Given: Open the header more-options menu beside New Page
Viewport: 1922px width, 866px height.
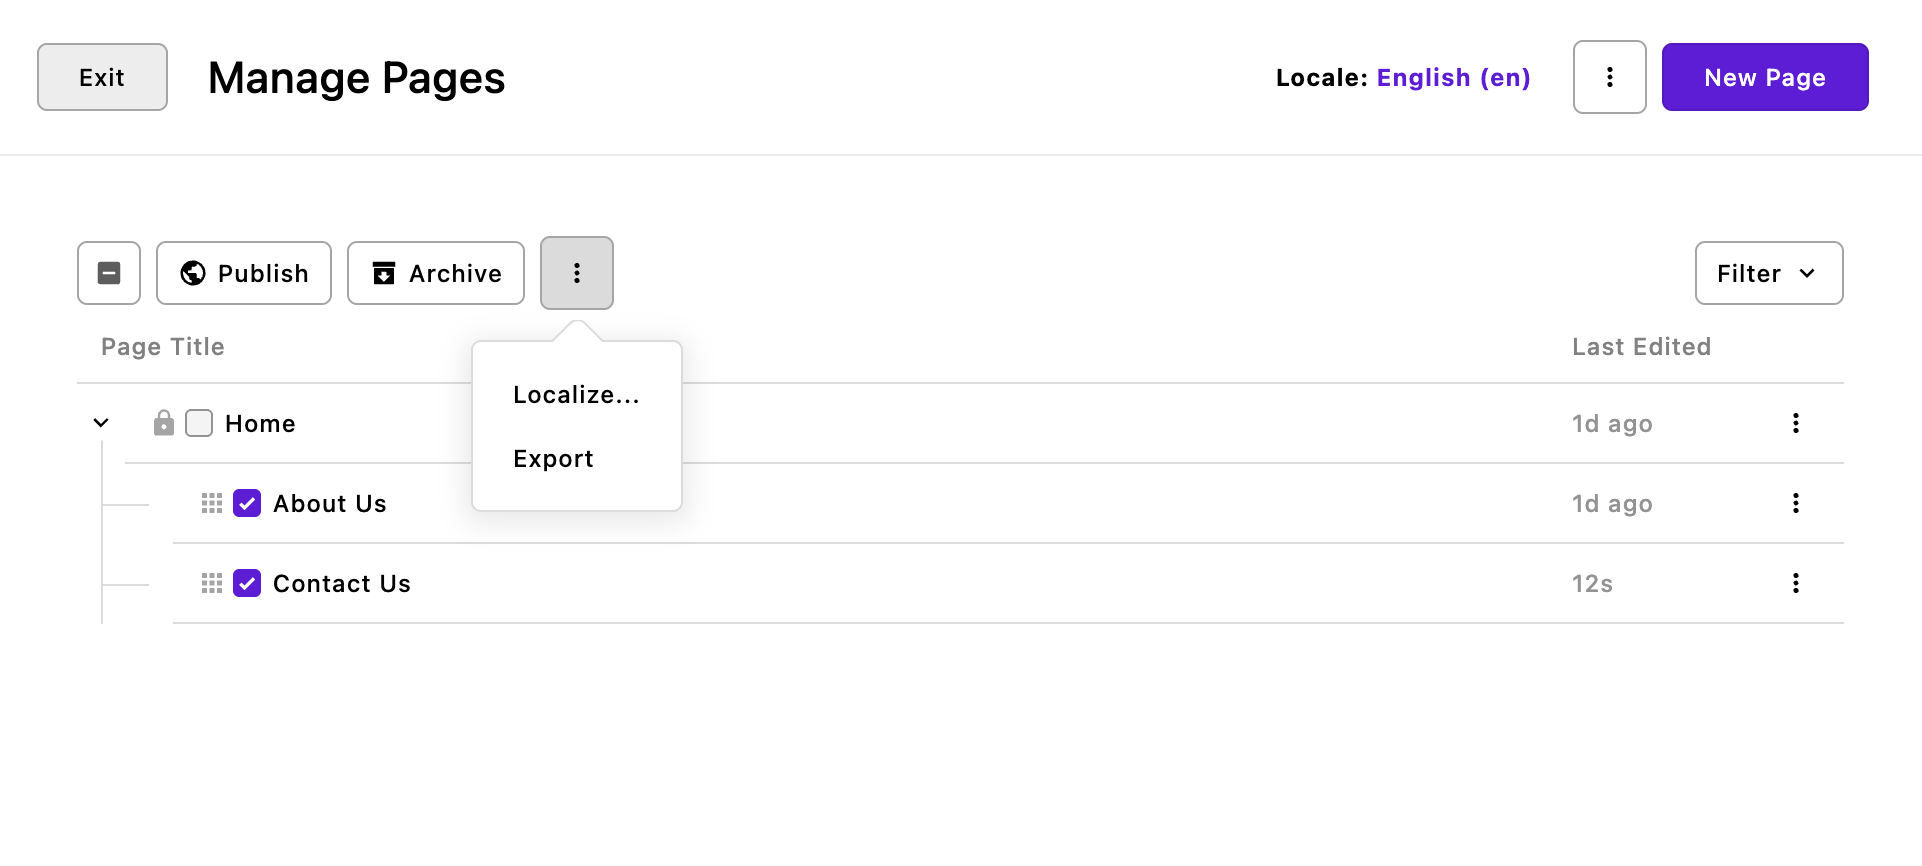Looking at the screenshot, I should (1609, 77).
